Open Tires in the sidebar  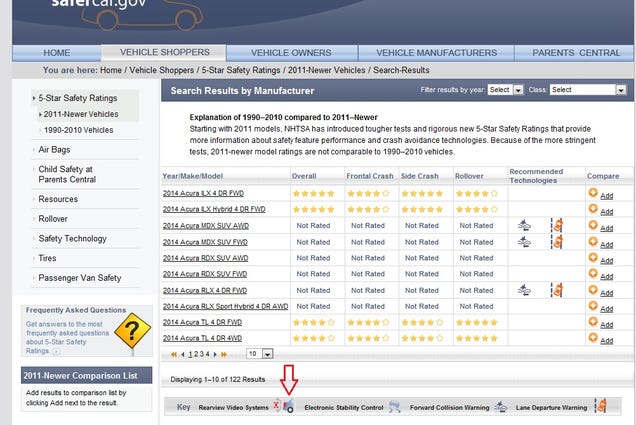click(x=47, y=258)
